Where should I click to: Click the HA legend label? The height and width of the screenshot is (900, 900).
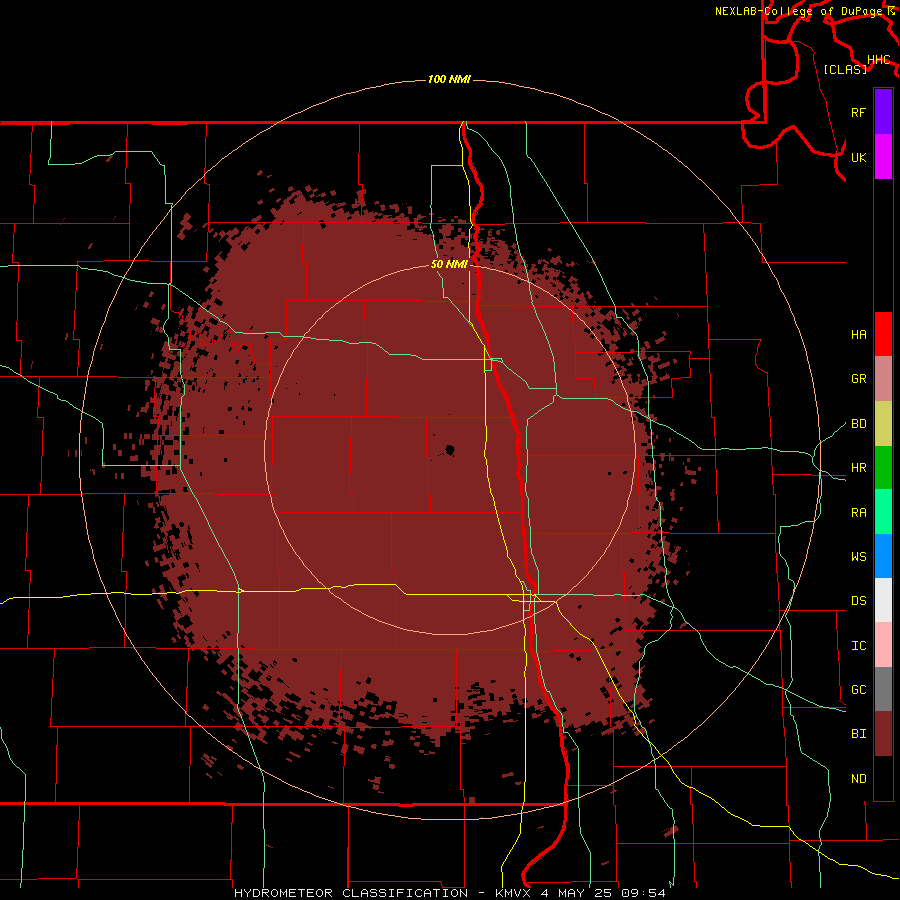859,335
